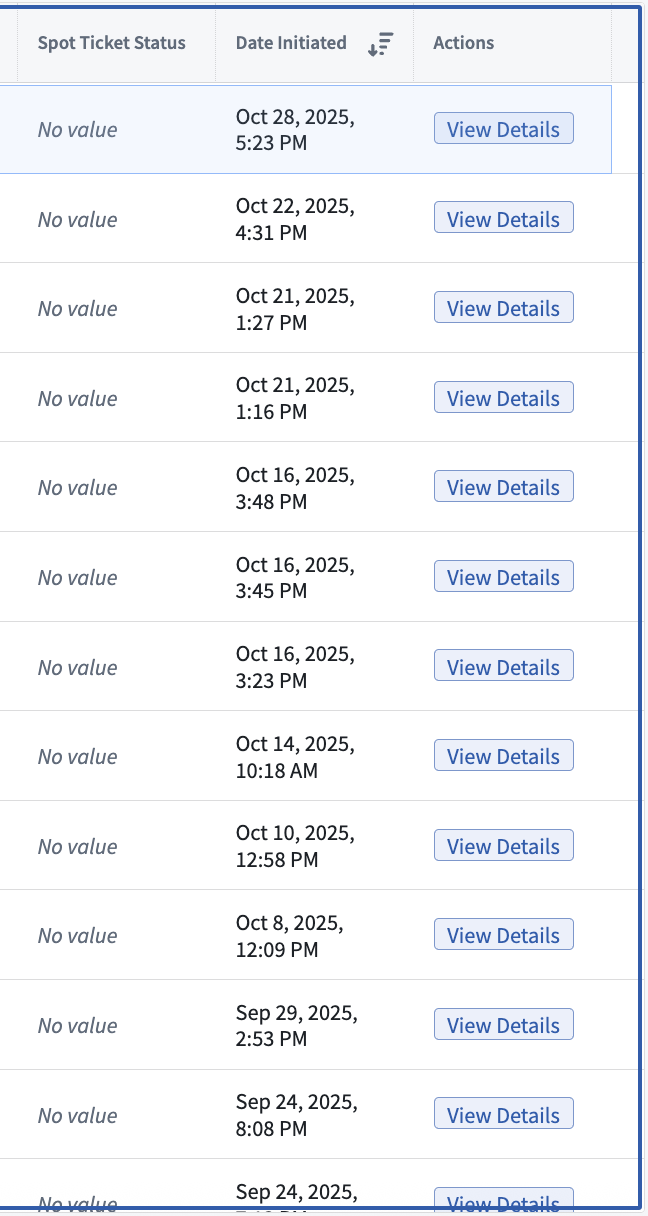
Task: View Details for Oct 22, 2025, 4:31 PM
Action: pyautogui.click(x=503, y=219)
